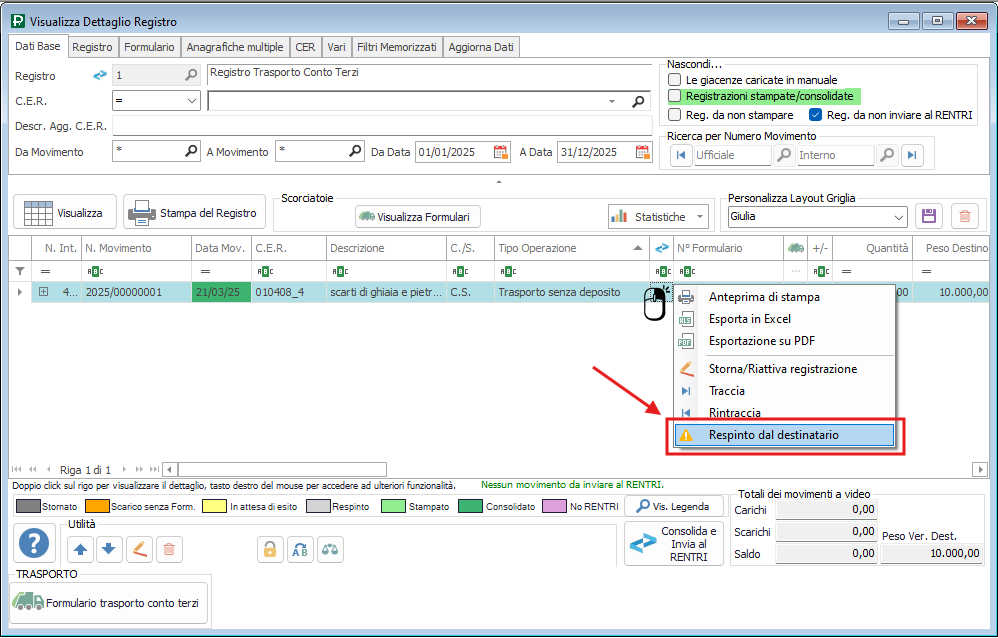Click the balance scales icon
Screen dimensions: 998x638
(x=330, y=548)
